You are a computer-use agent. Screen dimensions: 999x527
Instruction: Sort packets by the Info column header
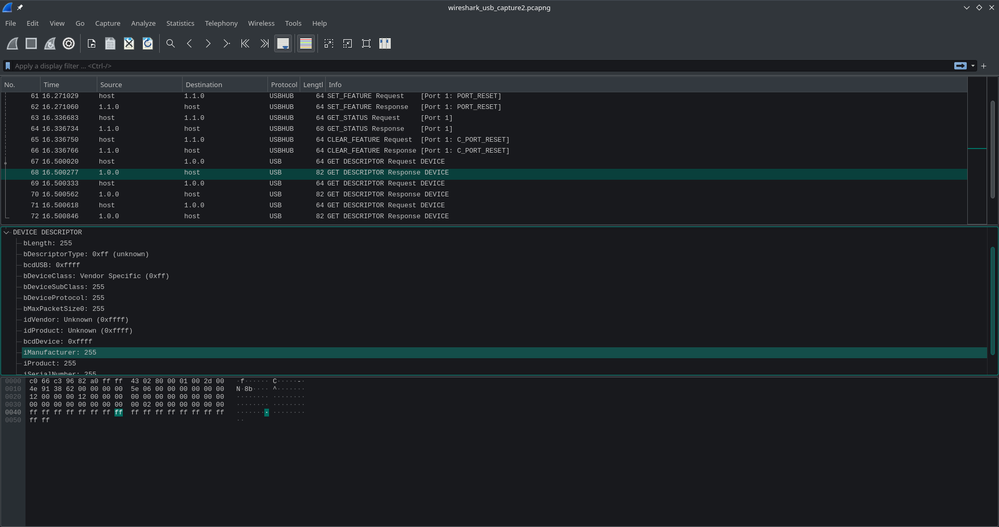(x=646, y=84)
